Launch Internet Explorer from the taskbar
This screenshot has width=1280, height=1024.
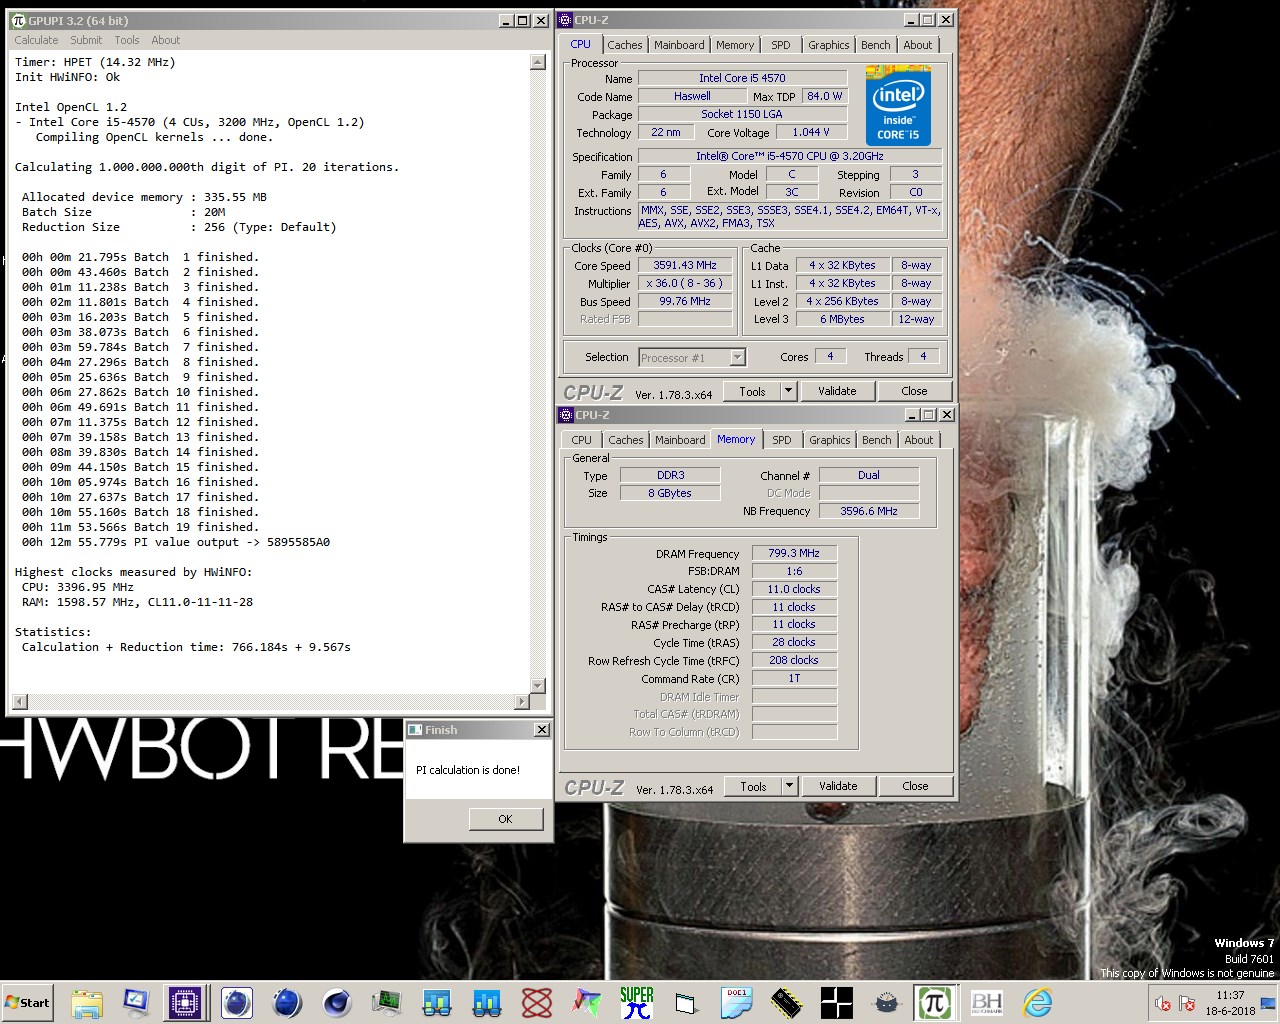(1037, 1003)
